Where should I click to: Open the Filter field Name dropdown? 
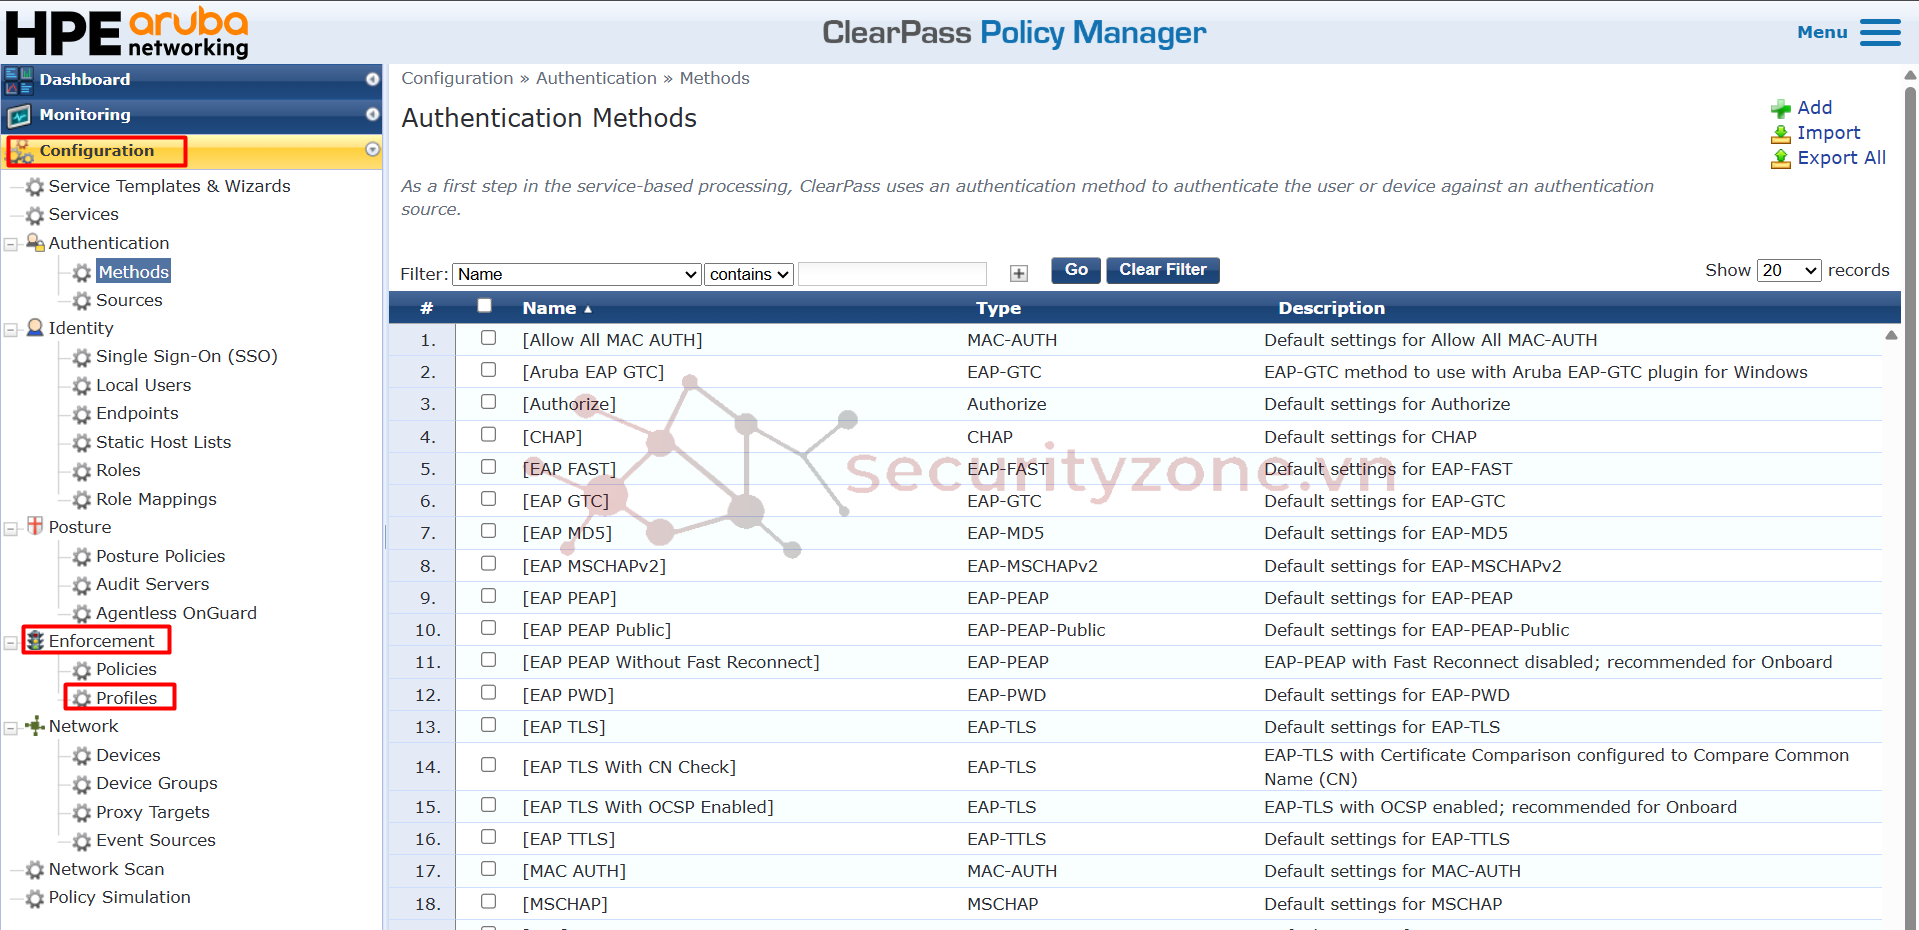577,274
